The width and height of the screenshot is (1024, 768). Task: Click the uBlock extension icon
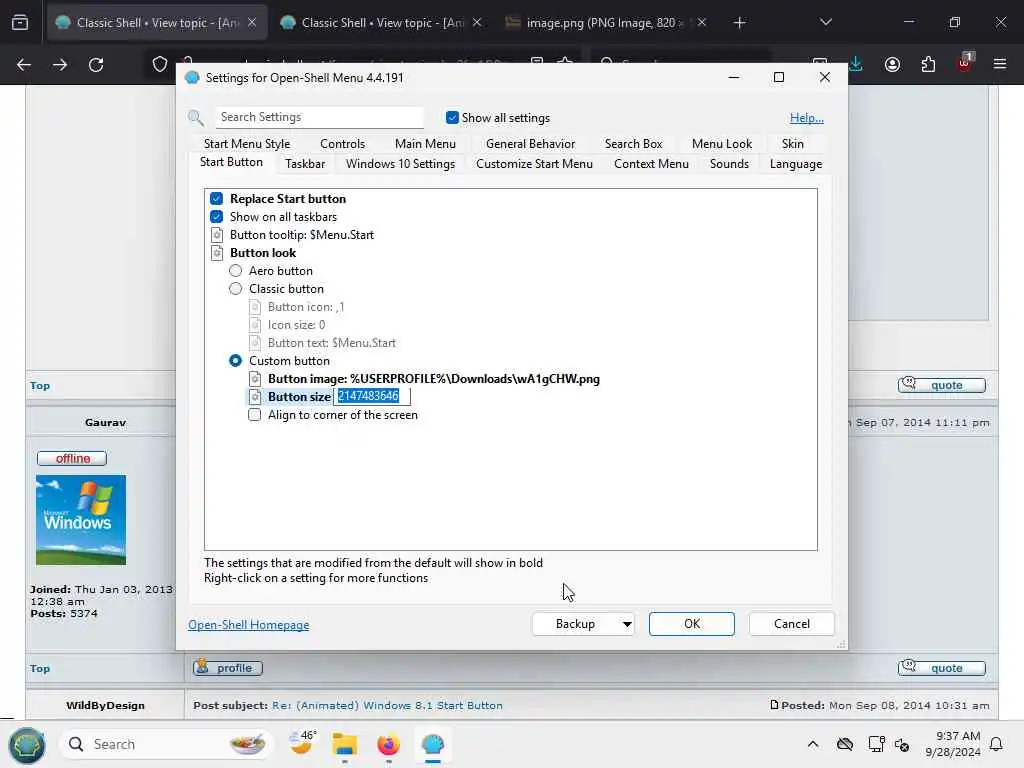click(965, 63)
